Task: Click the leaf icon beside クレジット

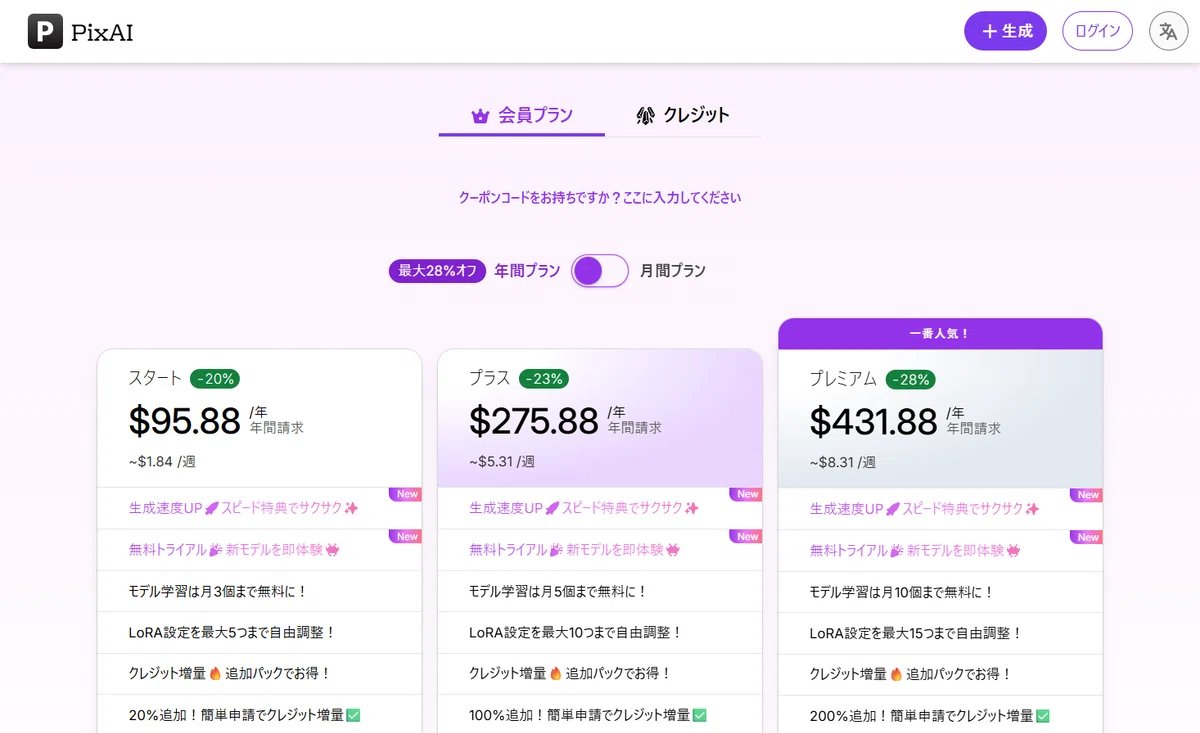Action: tap(645, 115)
